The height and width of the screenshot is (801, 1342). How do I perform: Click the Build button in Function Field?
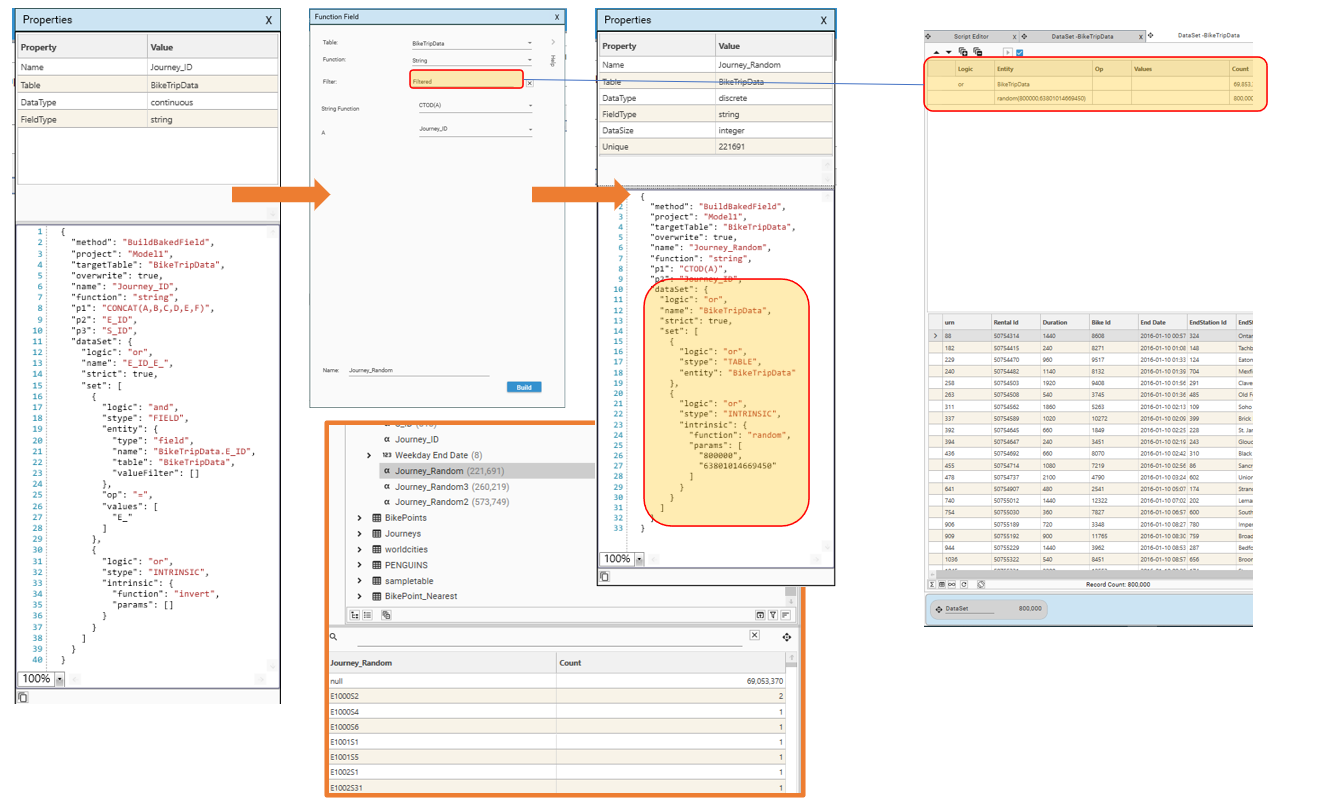pyautogui.click(x=524, y=387)
